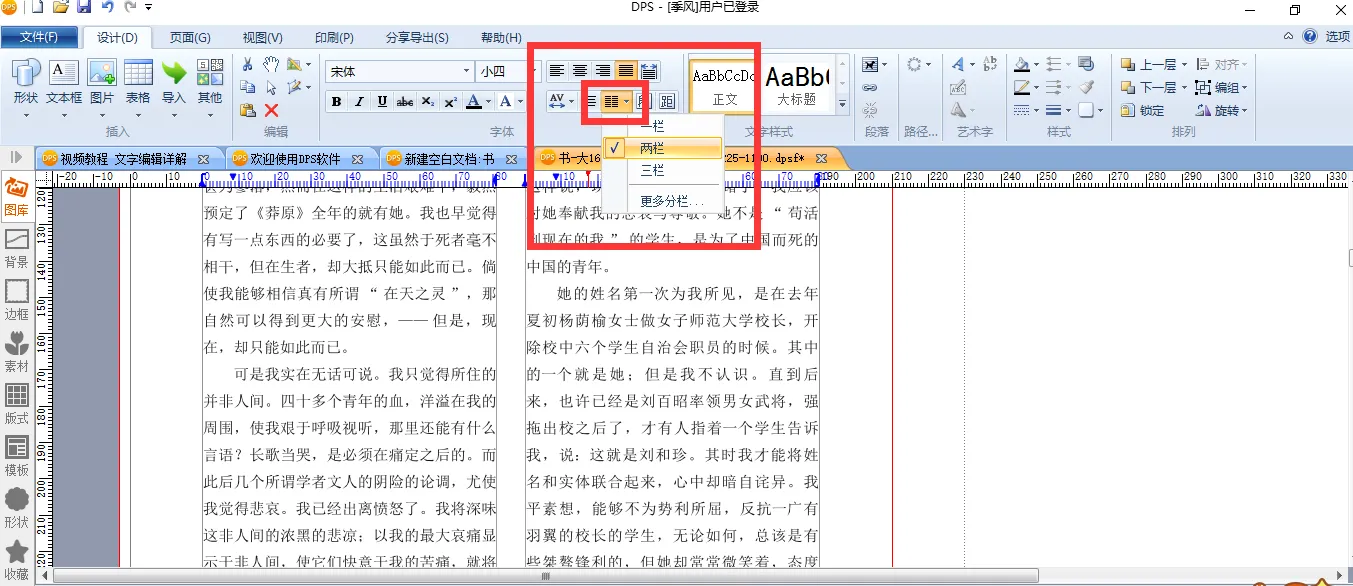Screen dimensions: 1353x586
Task: Toggle italic I formatting
Action: click(x=359, y=101)
